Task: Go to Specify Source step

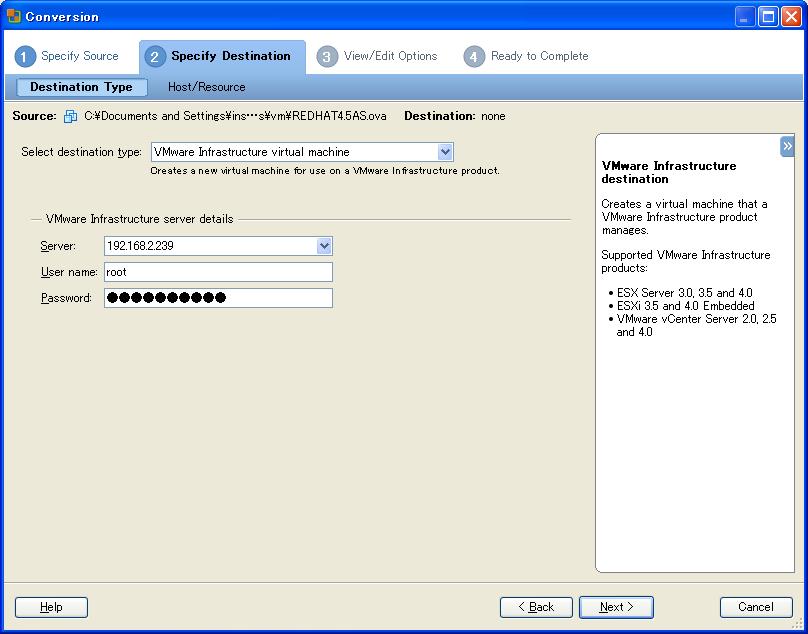Action: (66, 56)
